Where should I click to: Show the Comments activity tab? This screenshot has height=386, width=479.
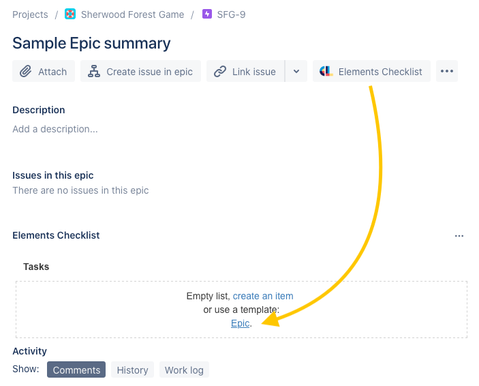point(76,370)
